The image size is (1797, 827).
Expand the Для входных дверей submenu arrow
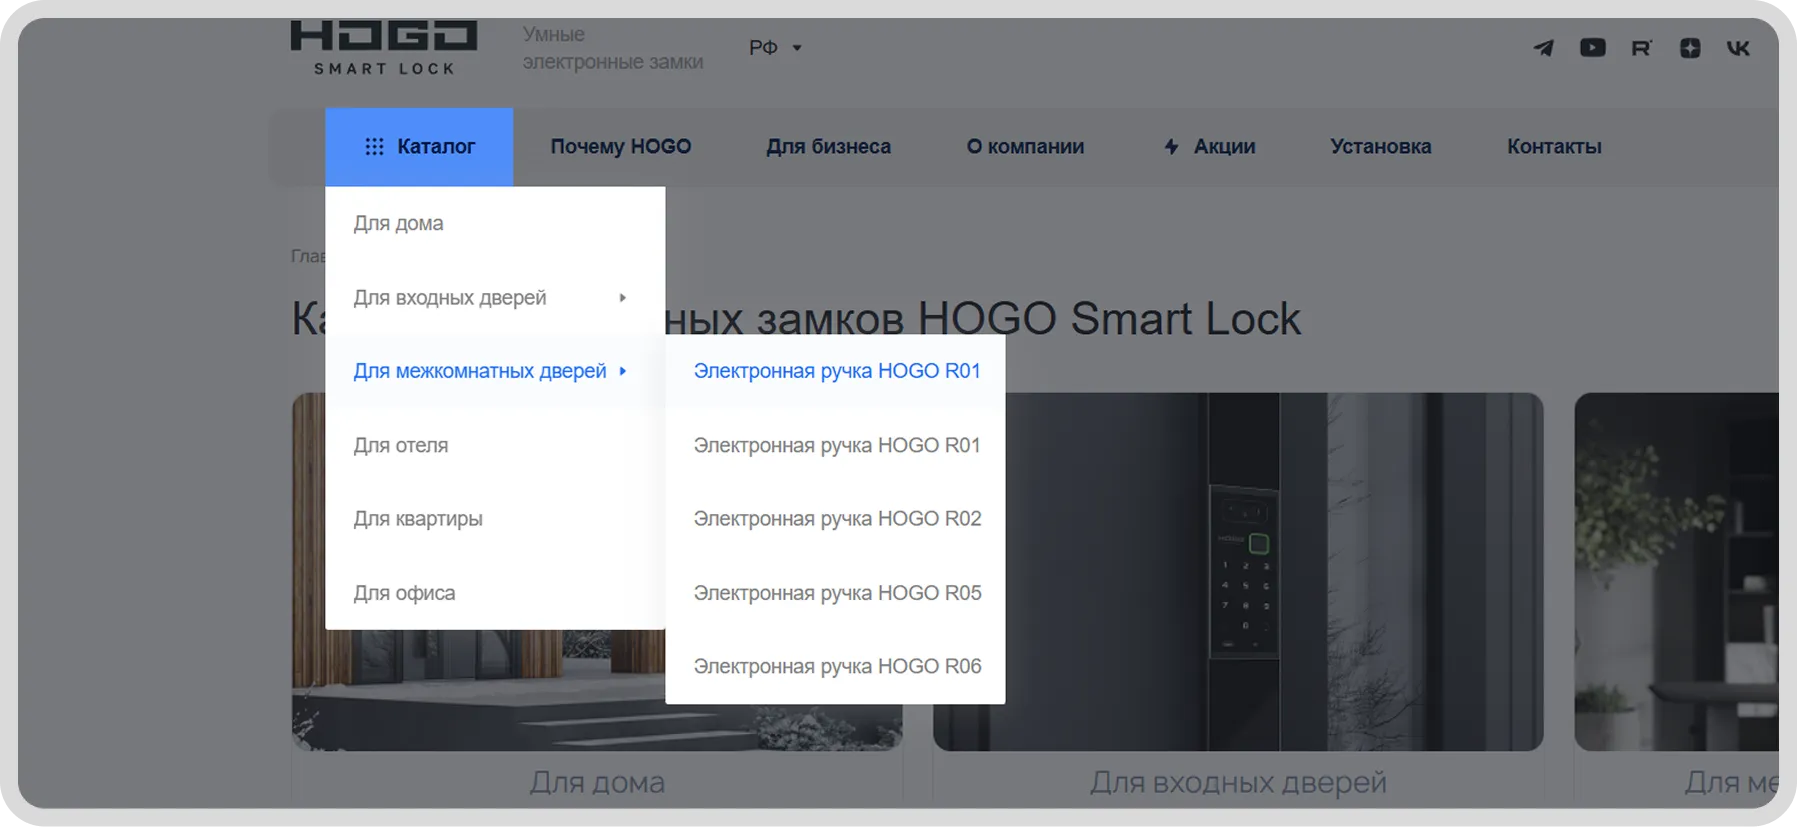(622, 298)
